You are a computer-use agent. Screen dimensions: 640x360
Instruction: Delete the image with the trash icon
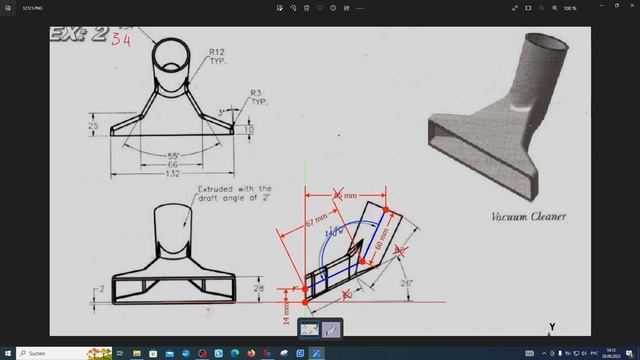click(307, 8)
